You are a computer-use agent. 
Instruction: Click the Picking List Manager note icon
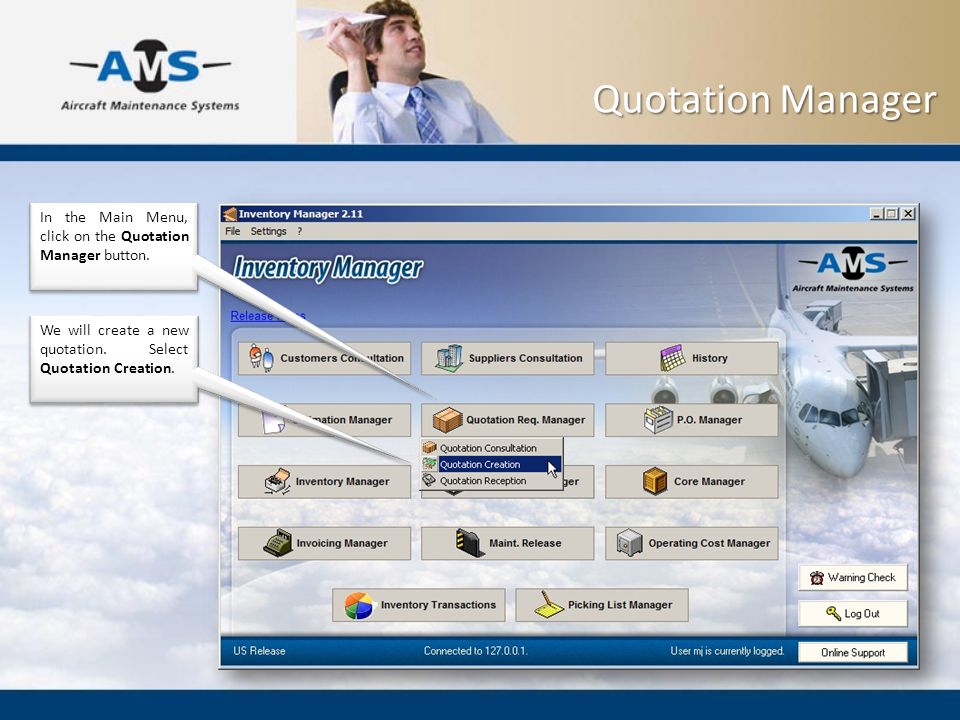(x=549, y=605)
